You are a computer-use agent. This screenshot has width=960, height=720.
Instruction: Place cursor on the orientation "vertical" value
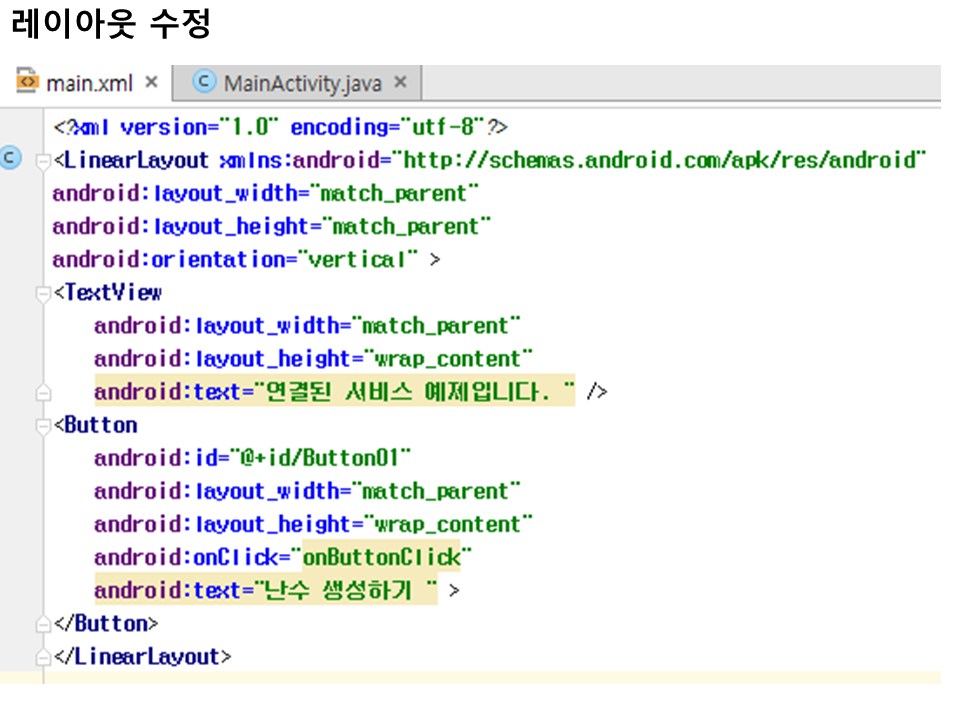pyautogui.click(x=363, y=260)
